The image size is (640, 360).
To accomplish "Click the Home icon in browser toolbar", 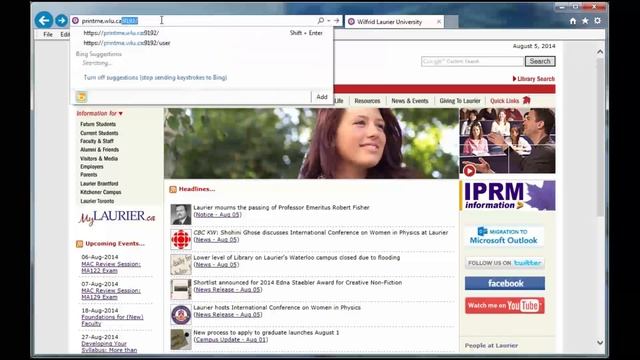I will tap(573, 21).
